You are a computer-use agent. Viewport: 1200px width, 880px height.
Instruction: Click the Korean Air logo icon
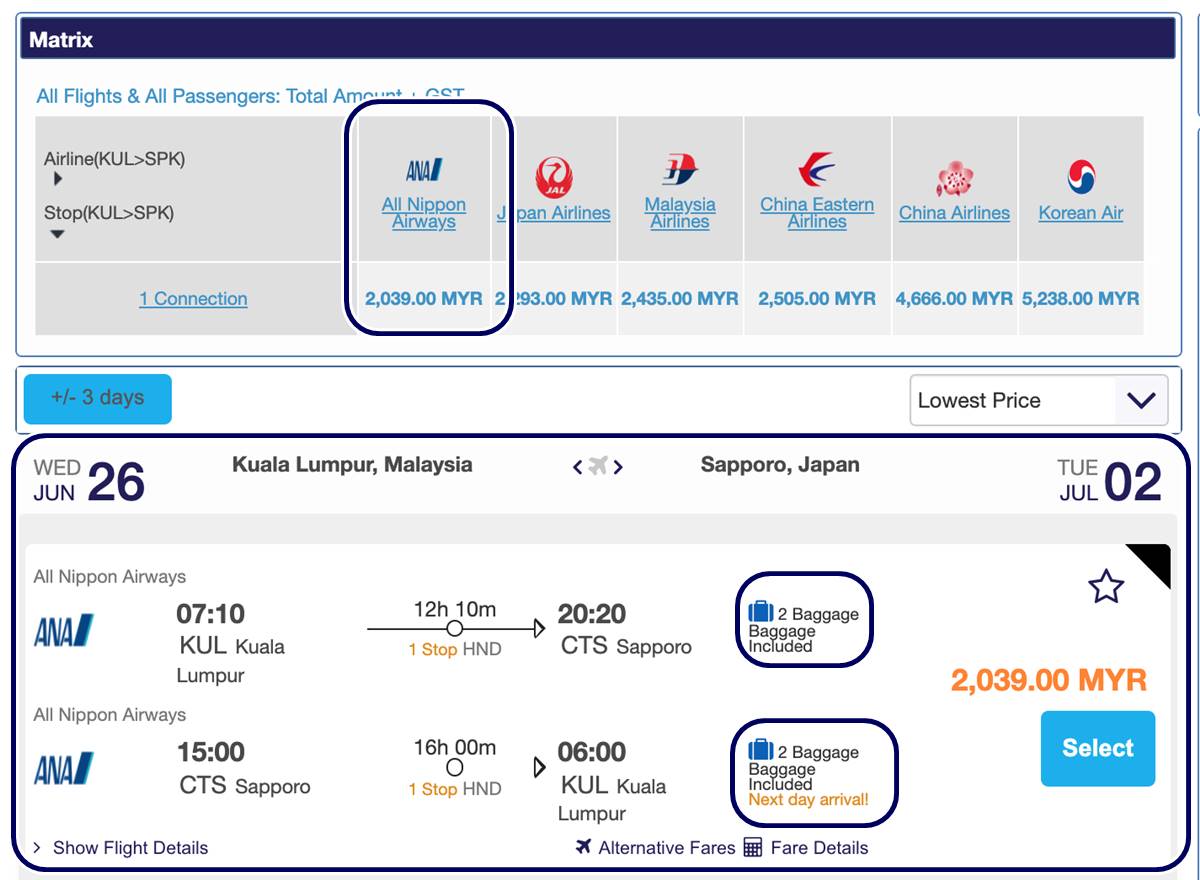(x=1081, y=177)
